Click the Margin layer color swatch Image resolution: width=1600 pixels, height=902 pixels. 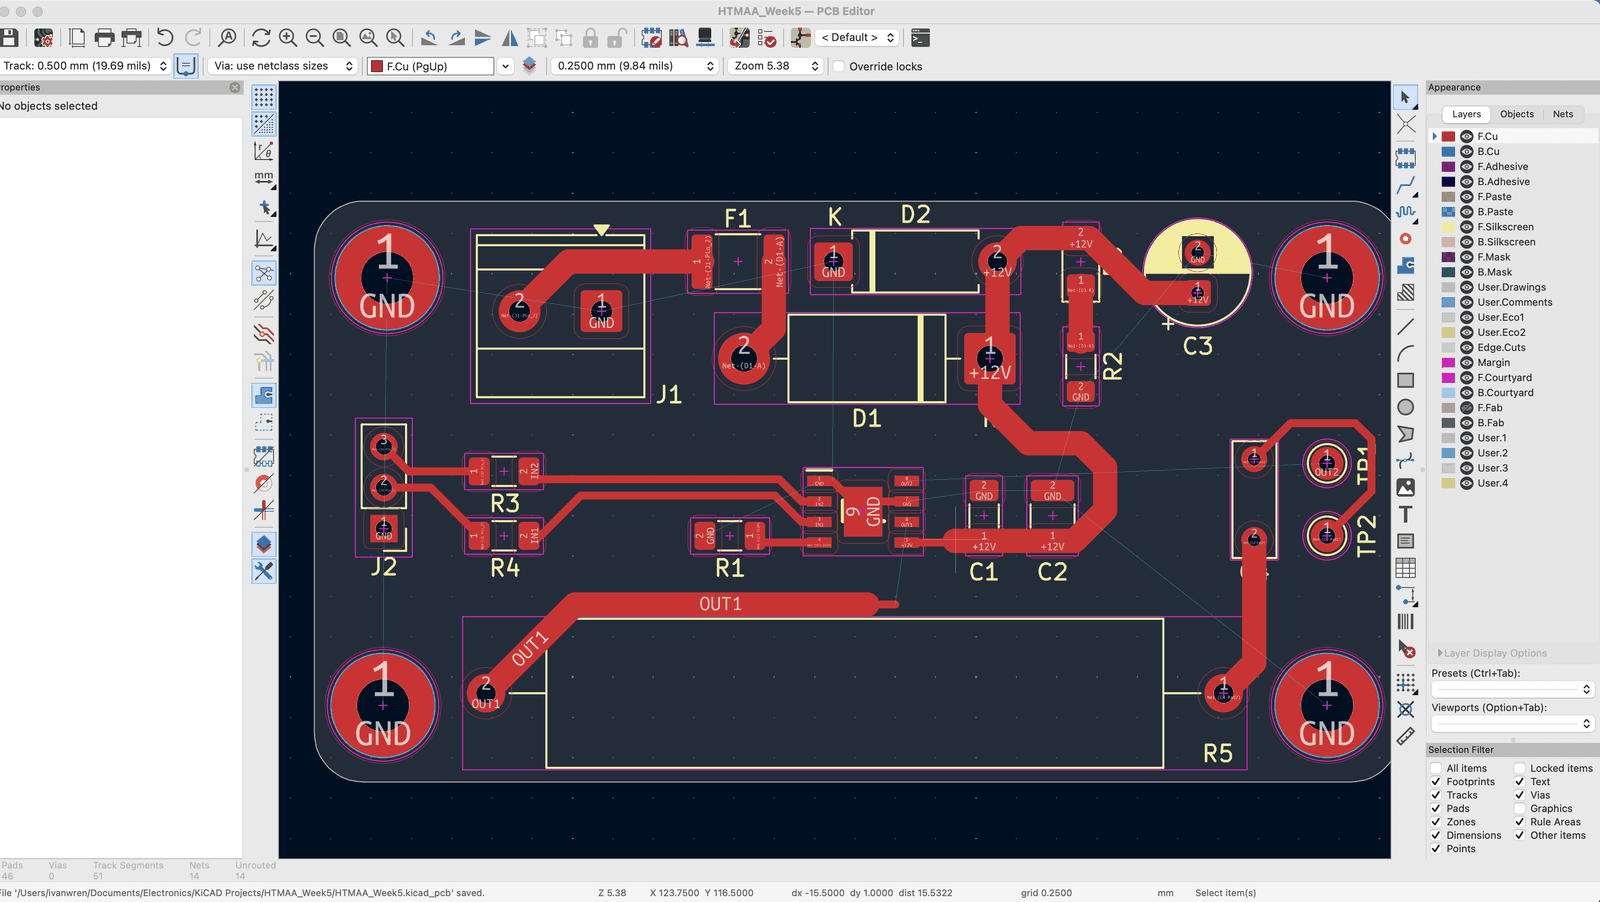tap(1448, 363)
